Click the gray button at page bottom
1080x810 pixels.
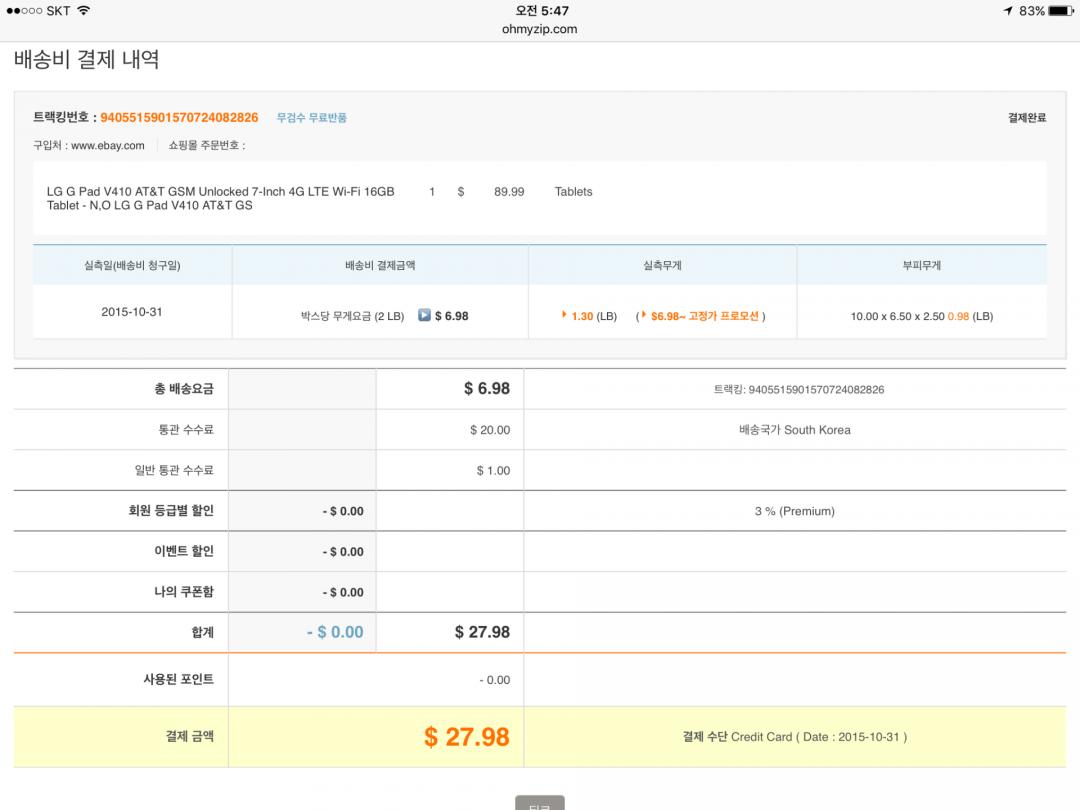(539, 803)
